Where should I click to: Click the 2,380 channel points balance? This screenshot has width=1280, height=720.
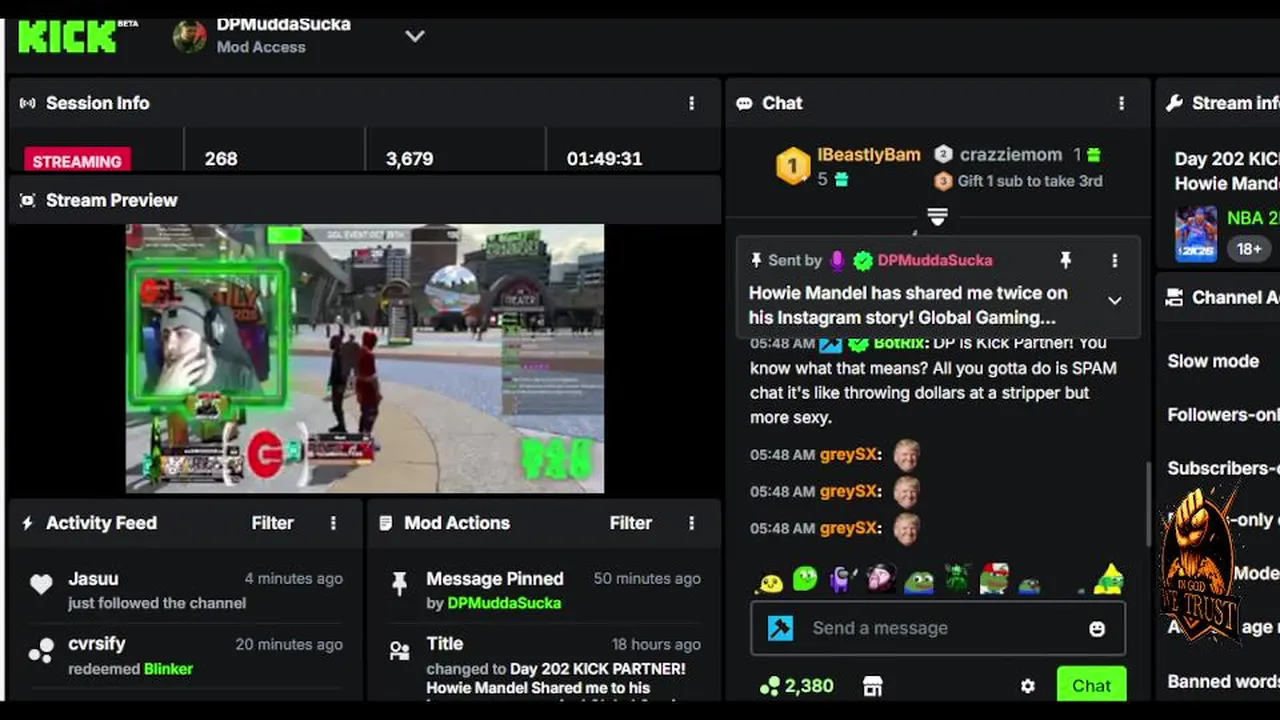(797, 686)
